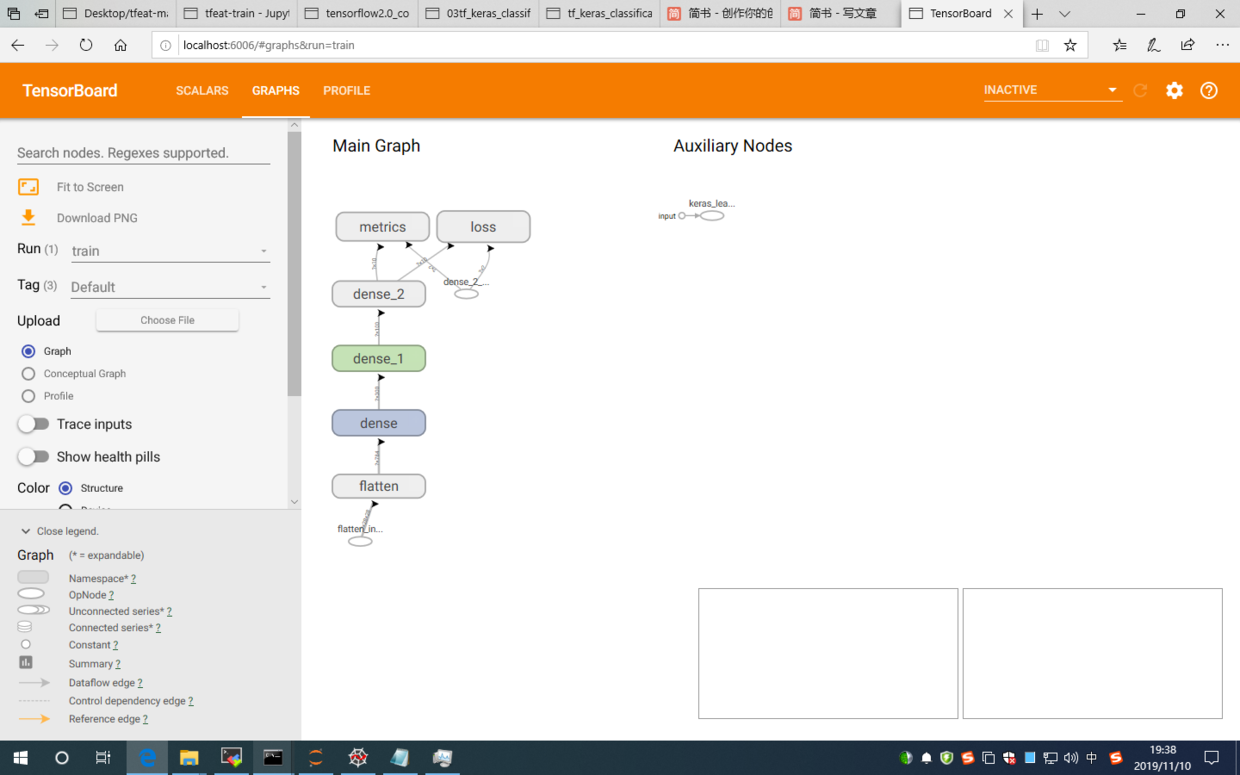Open the TensorBoard help icon
Image resolution: width=1240 pixels, height=775 pixels.
click(1209, 90)
